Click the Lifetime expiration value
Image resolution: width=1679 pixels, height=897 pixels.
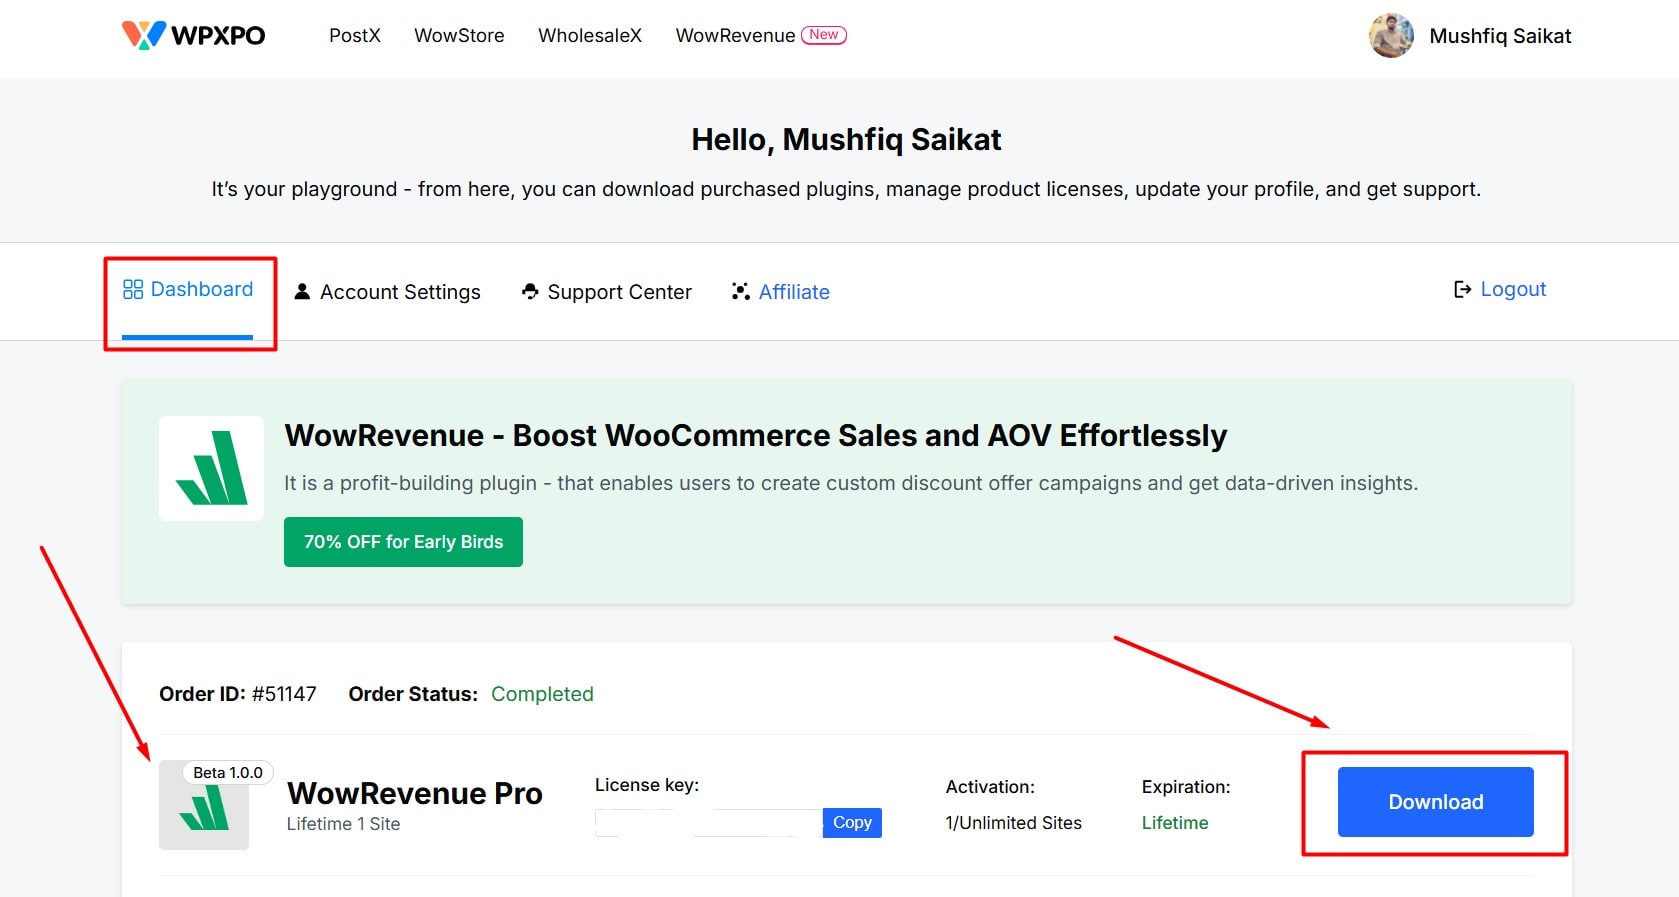click(1175, 823)
